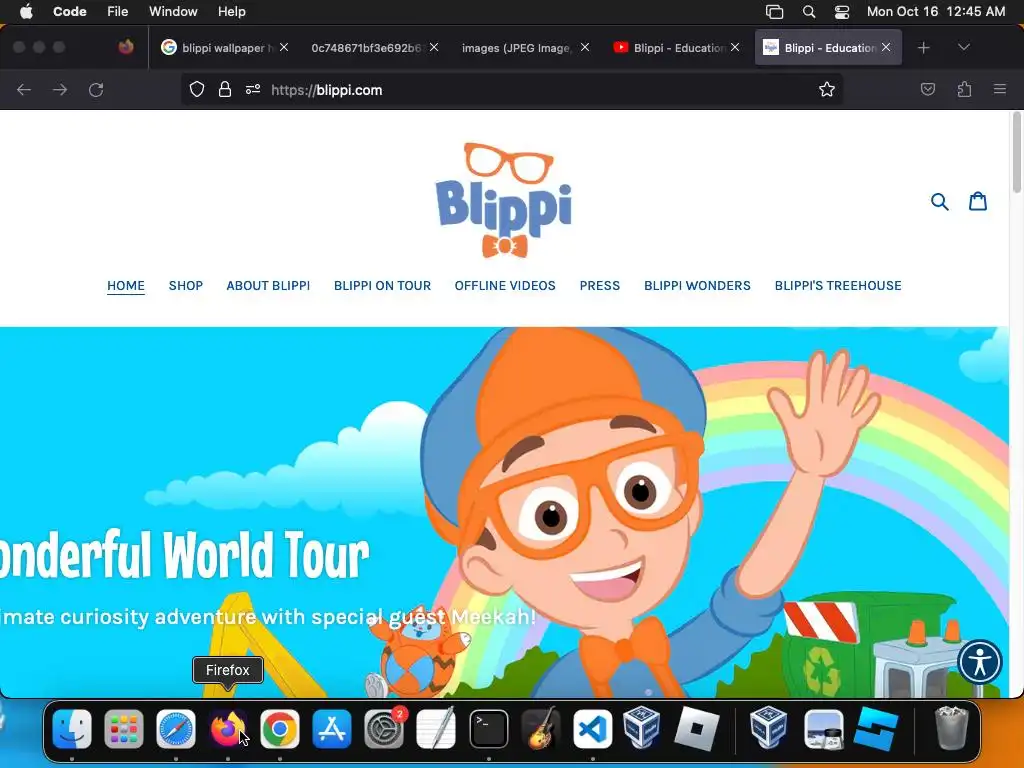This screenshot has width=1024, height=768.
Task: Open the PRESS navigation link
Action: coord(600,286)
